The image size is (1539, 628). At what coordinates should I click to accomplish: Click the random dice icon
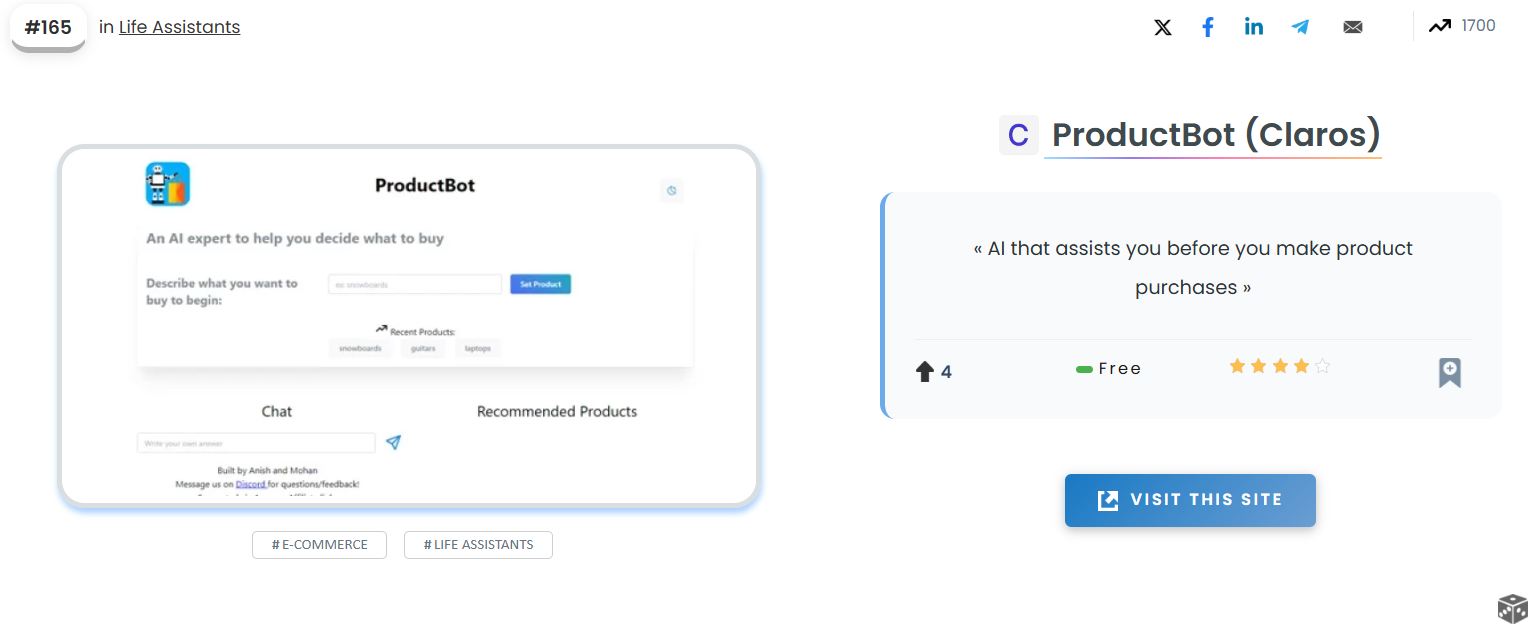[1512, 607]
